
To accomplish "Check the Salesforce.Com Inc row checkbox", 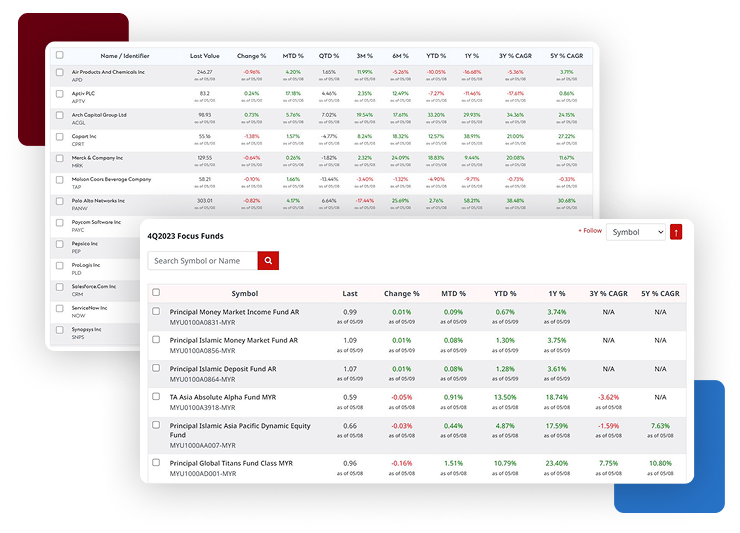I will tap(59, 287).
